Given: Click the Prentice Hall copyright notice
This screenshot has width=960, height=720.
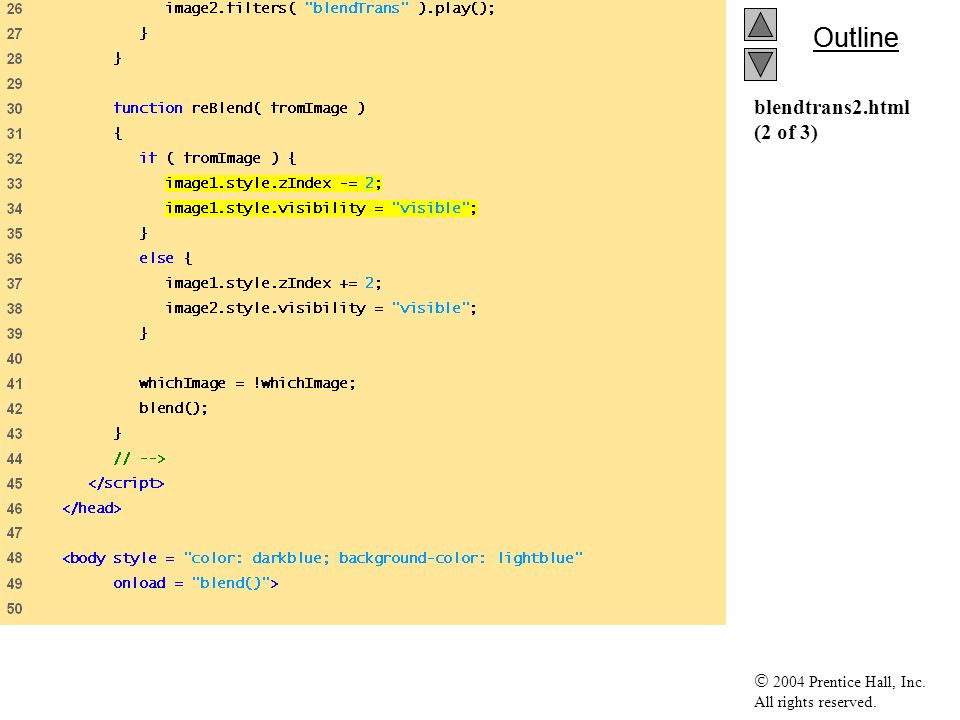Looking at the screenshot, I should [839, 682].
